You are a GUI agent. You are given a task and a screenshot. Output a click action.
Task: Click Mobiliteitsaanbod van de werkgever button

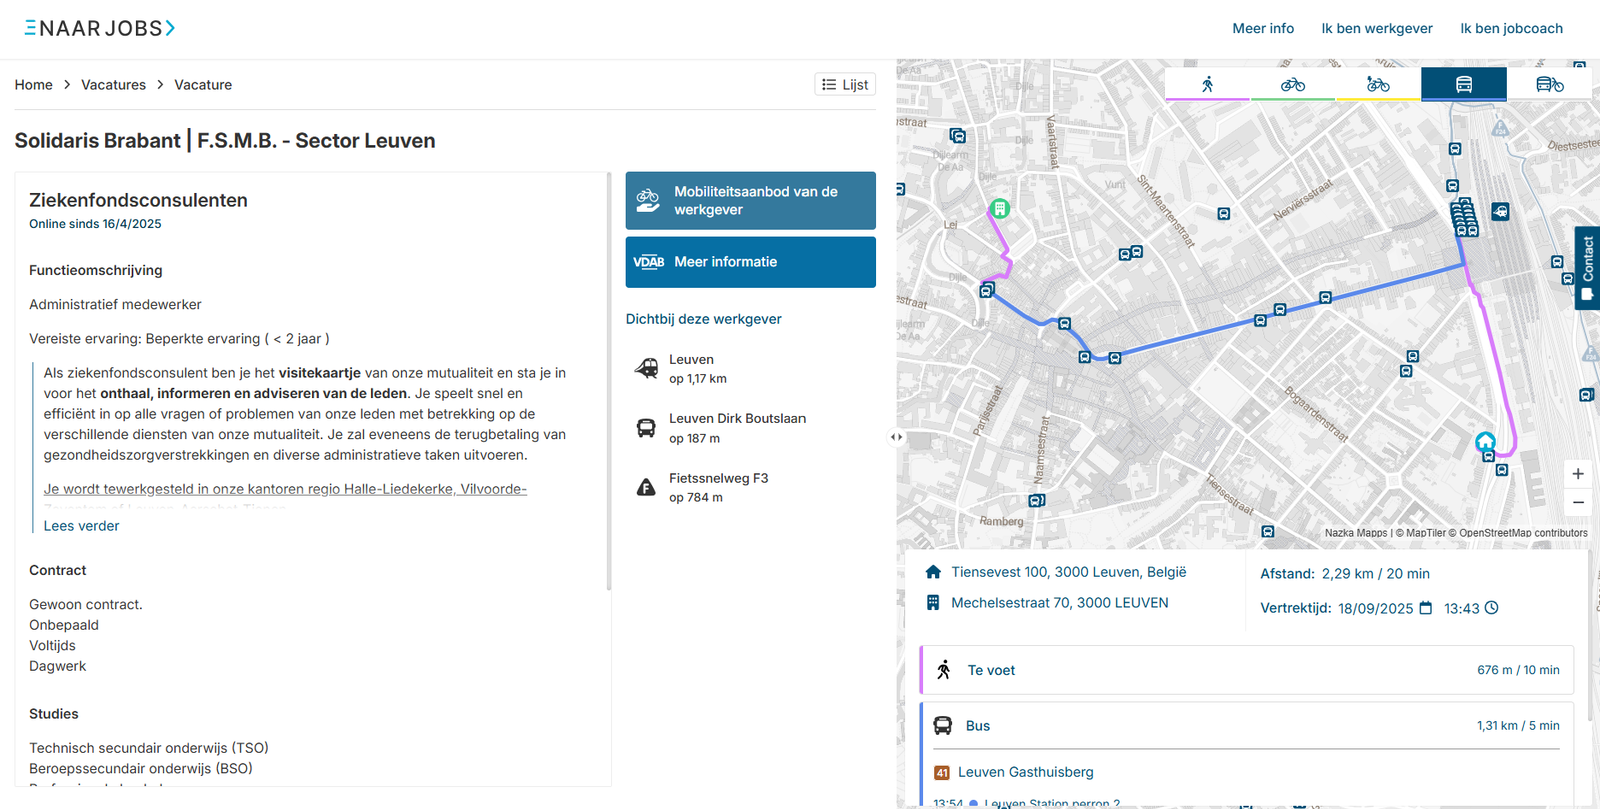(750, 201)
